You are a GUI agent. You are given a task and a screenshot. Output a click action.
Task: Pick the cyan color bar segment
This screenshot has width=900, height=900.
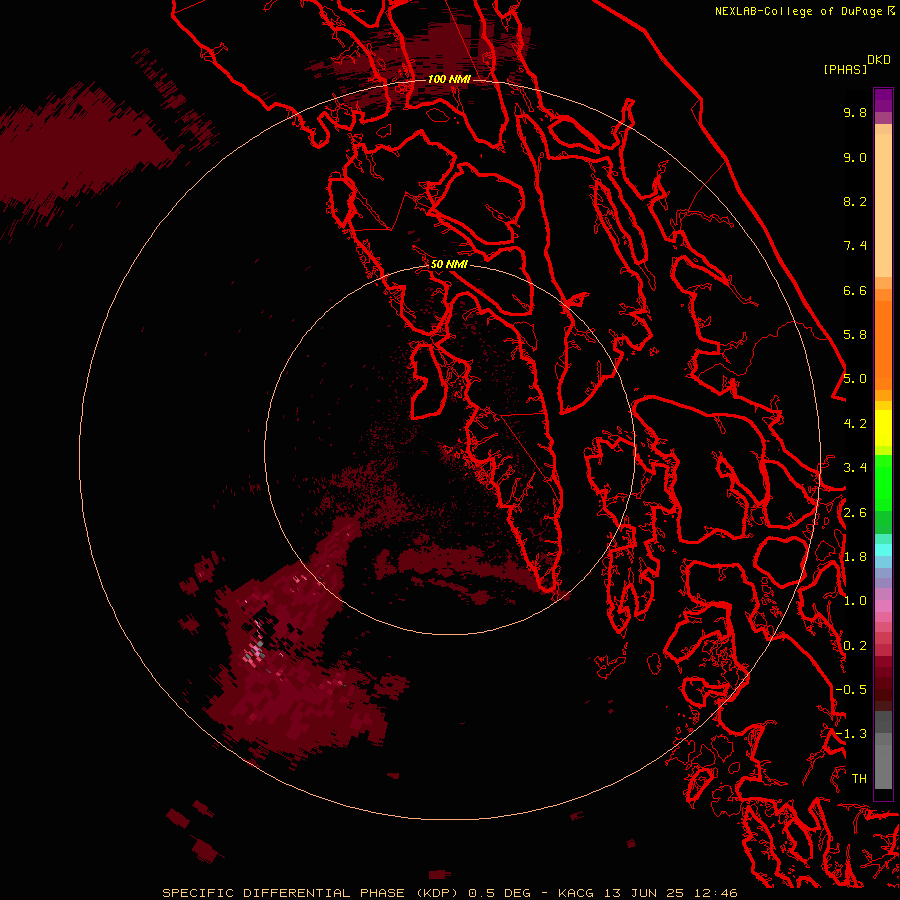(883, 549)
